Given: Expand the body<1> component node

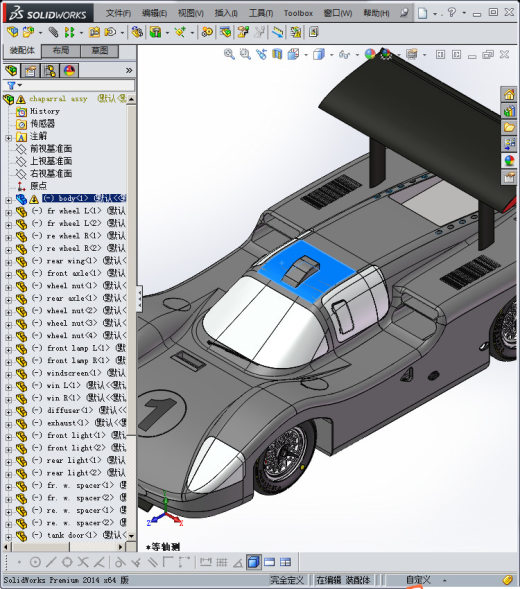Looking at the screenshot, I should [8, 200].
